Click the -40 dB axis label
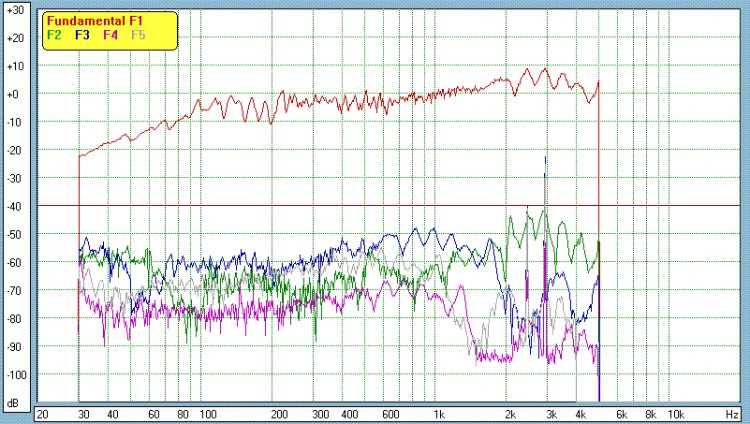750x424 pixels. 15,206
